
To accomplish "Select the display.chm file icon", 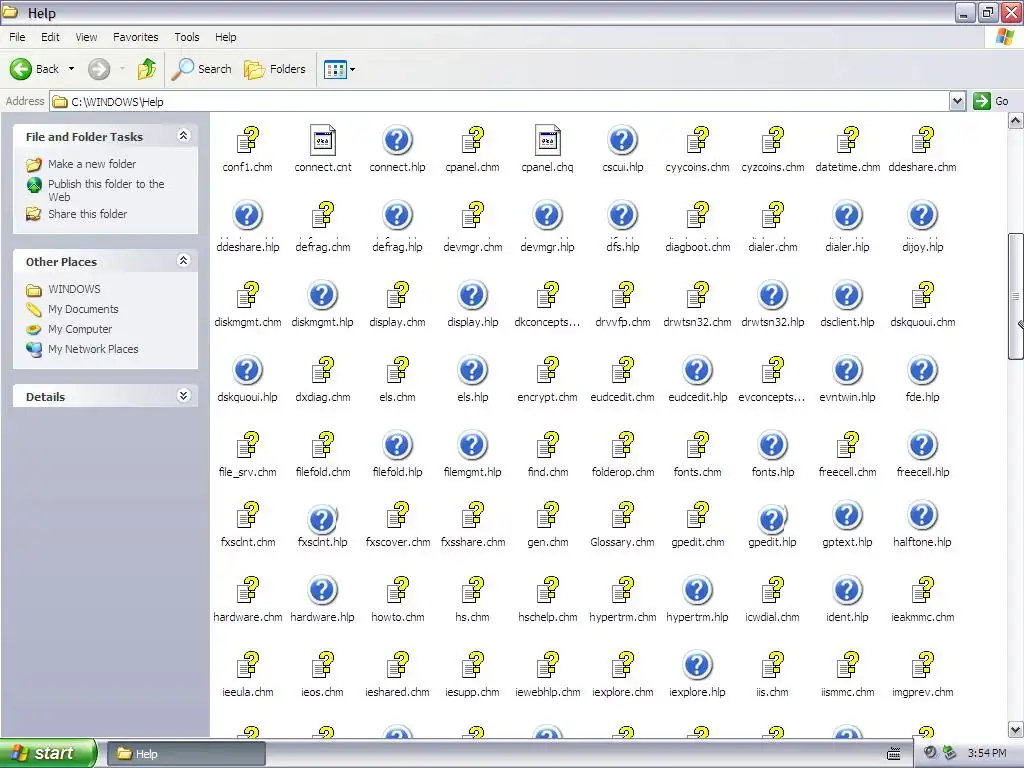I will 397,295.
